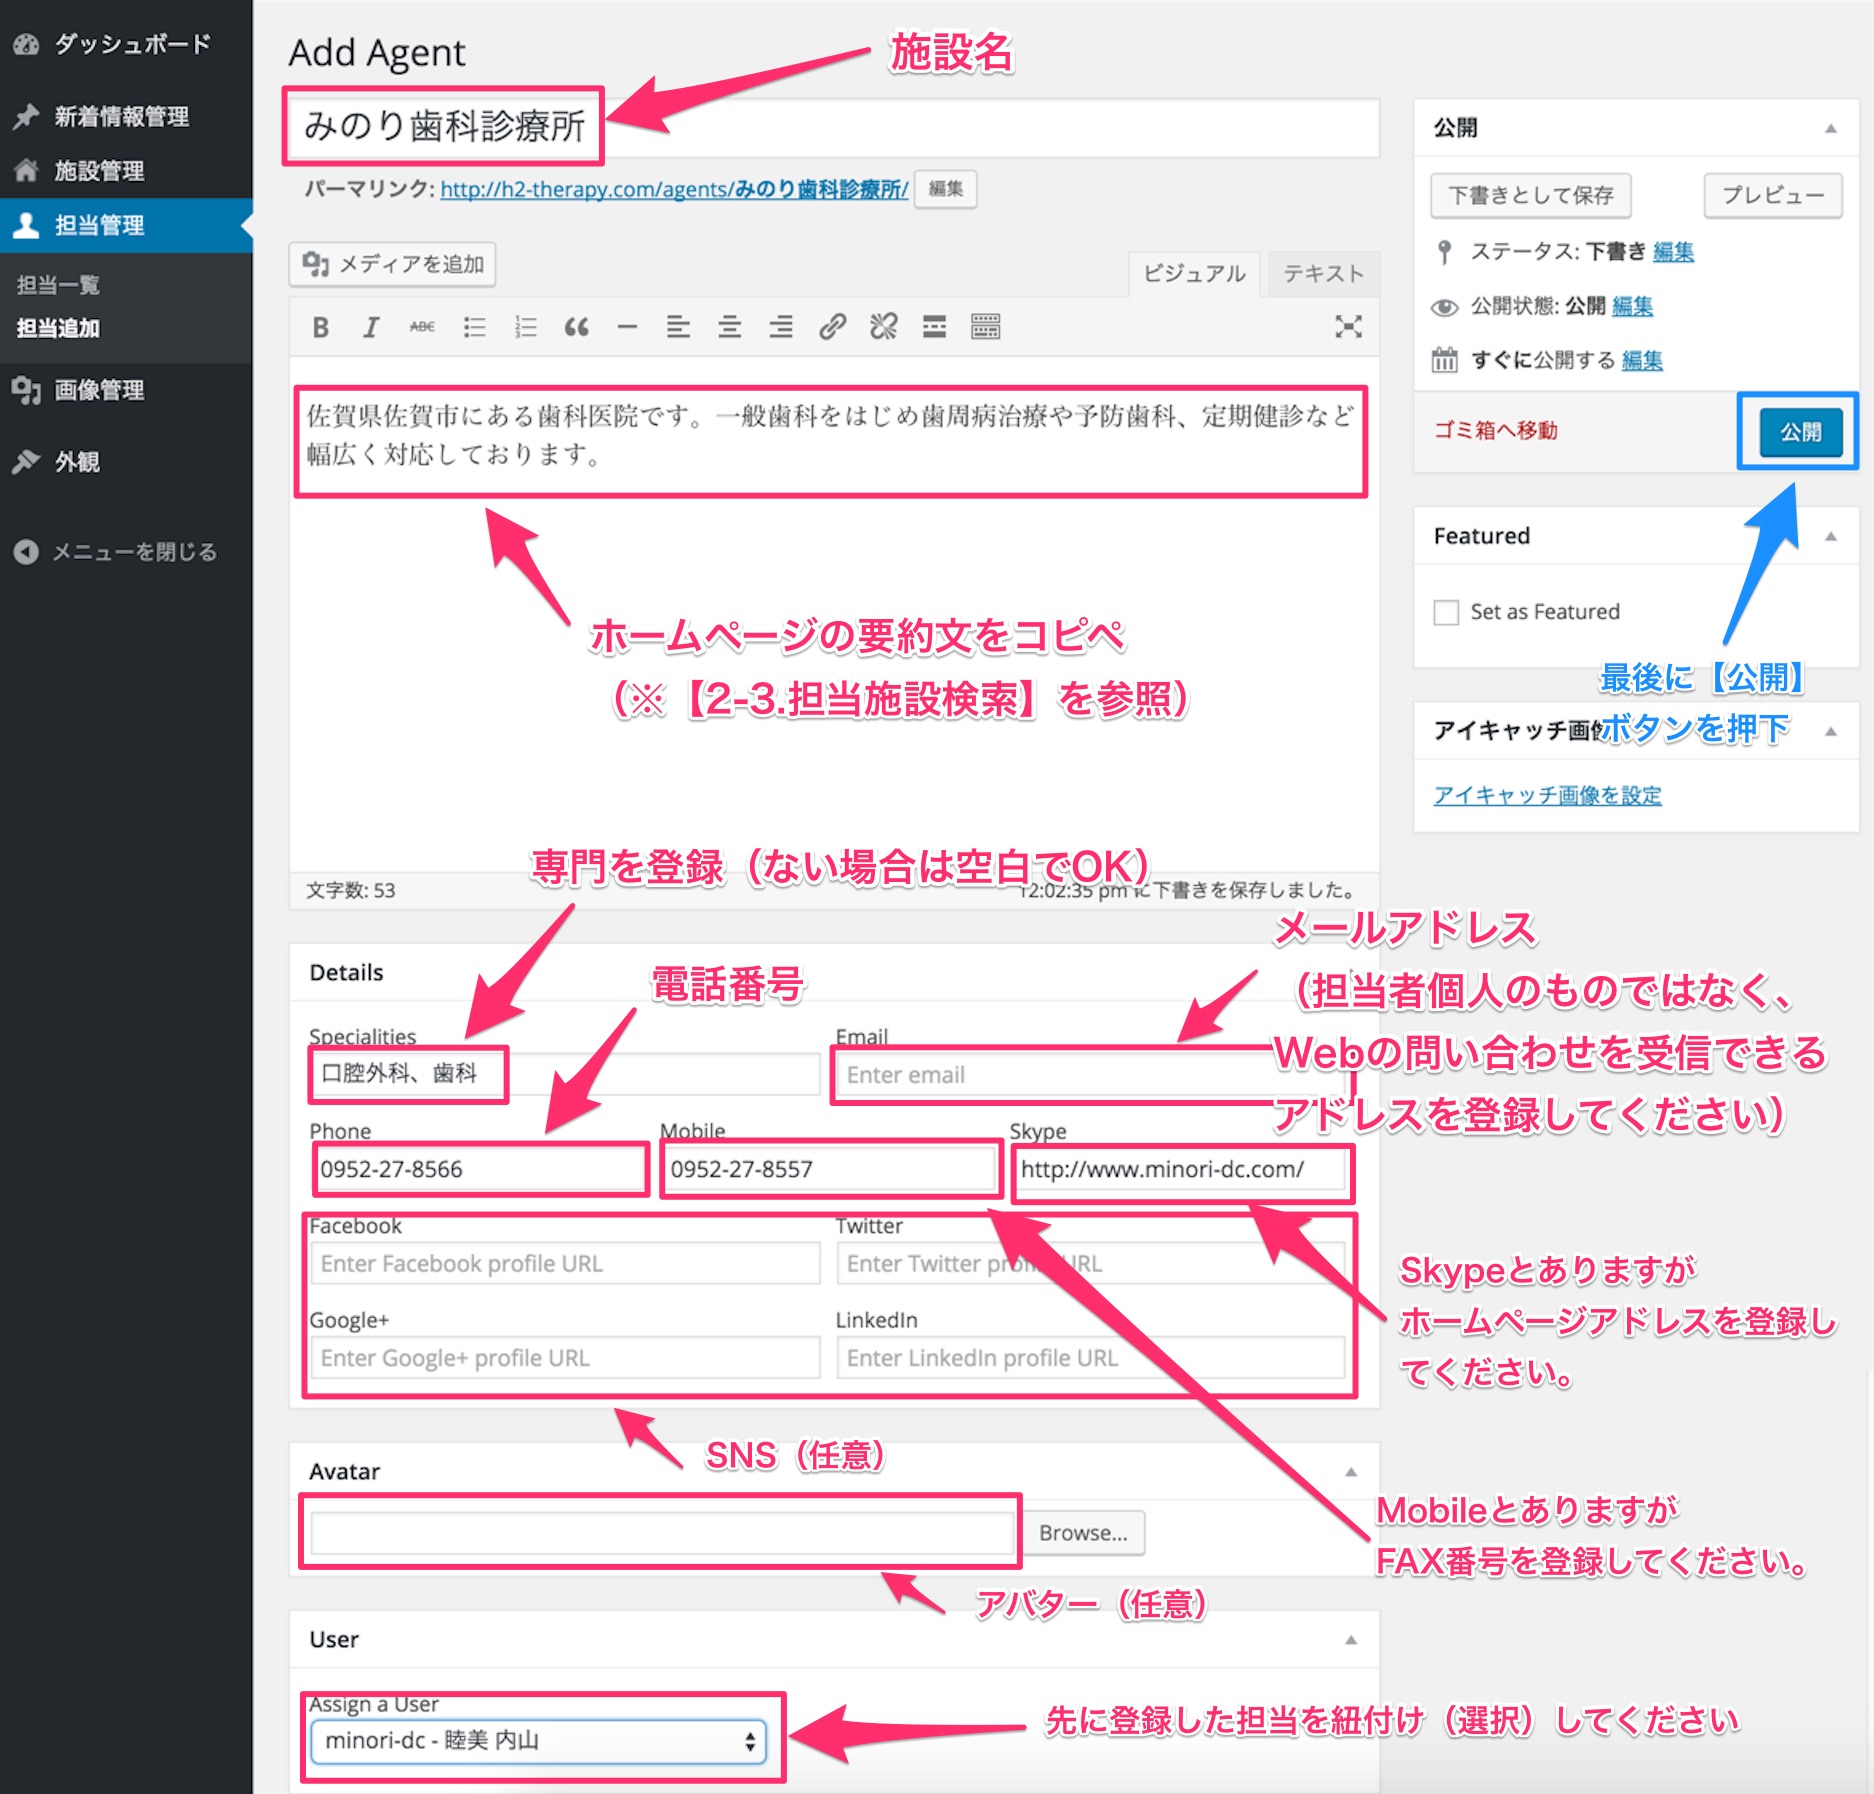Open 施設管理 in the sidebar
This screenshot has width=1874, height=1794.
pyautogui.click(x=99, y=171)
